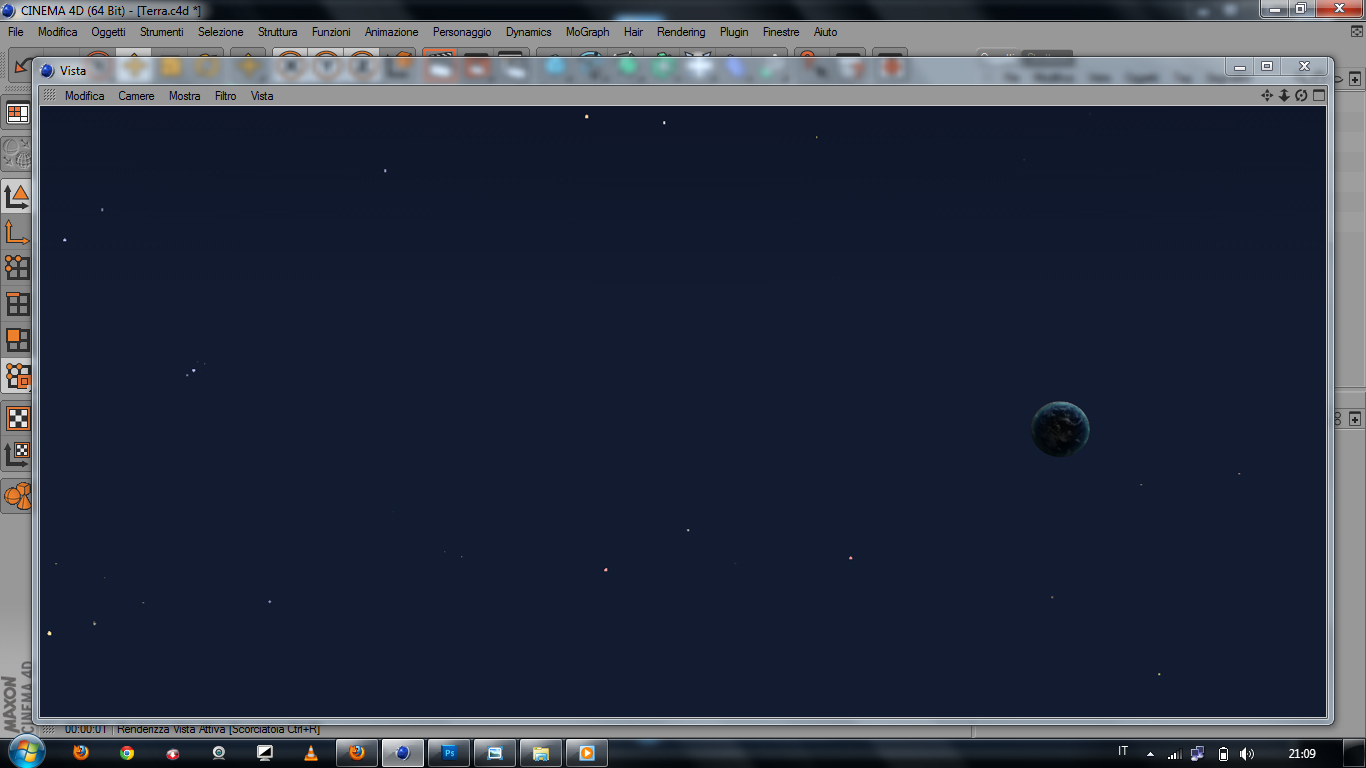
Task: Open Windows Explorer folder in the taskbar
Action: [x=541, y=753]
